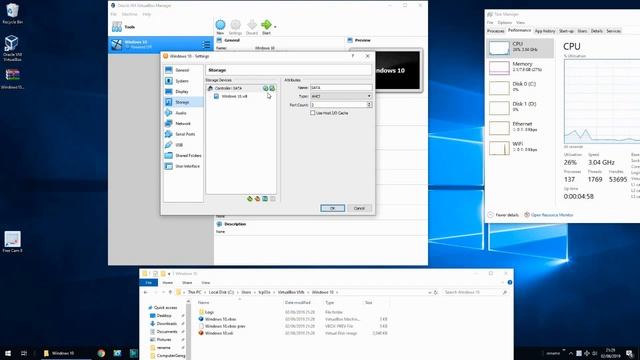Sort by Date modified column header

point(298,303)
